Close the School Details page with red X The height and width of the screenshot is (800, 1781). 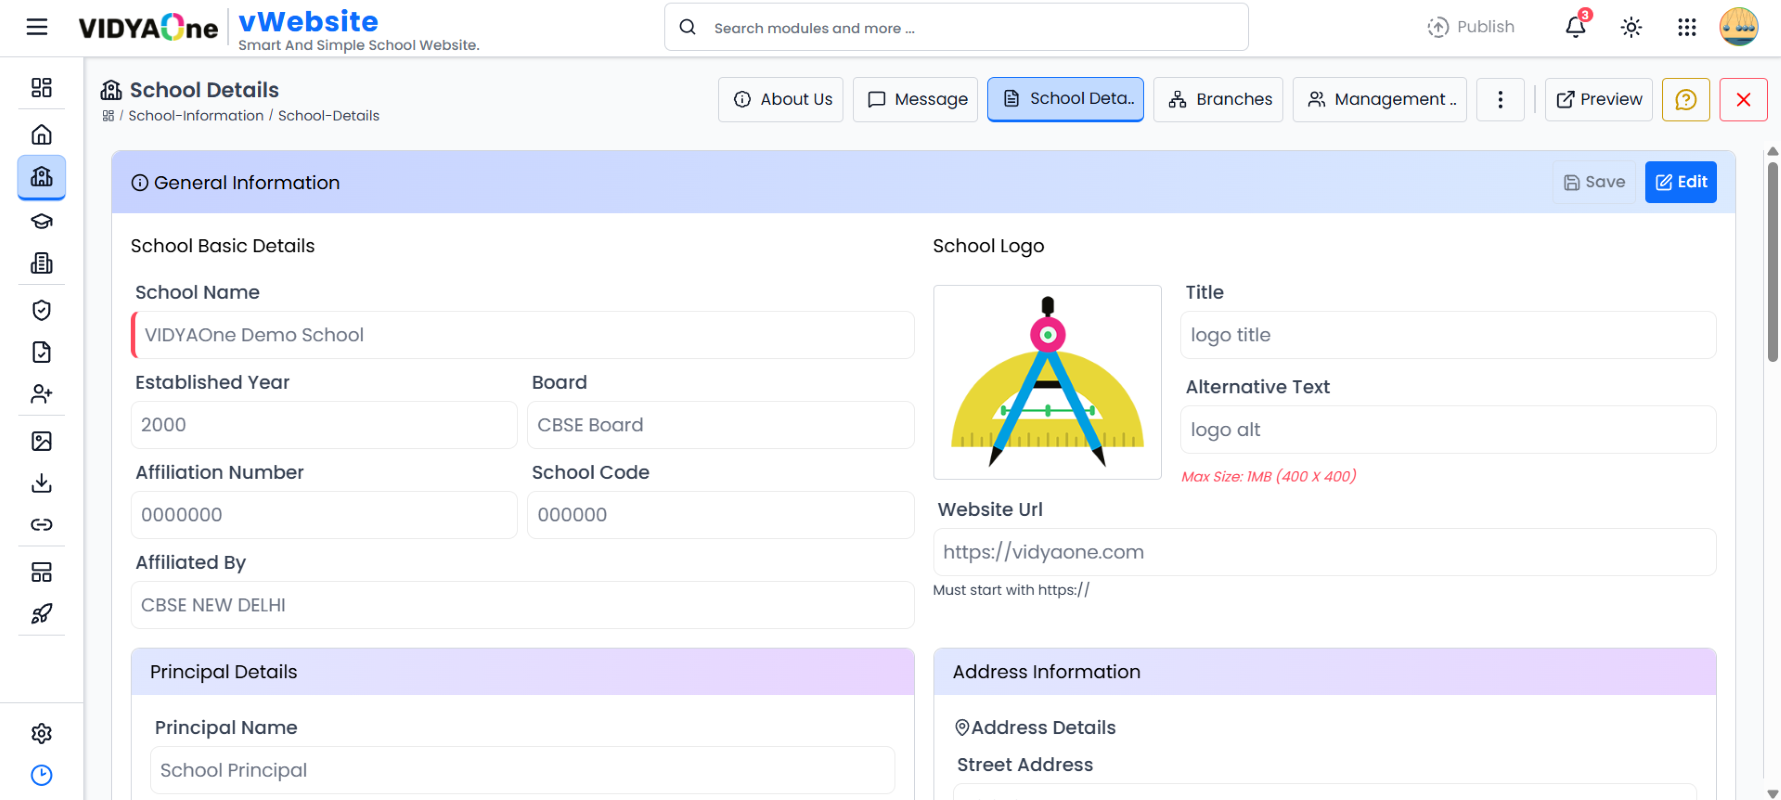click(1743, 99)
